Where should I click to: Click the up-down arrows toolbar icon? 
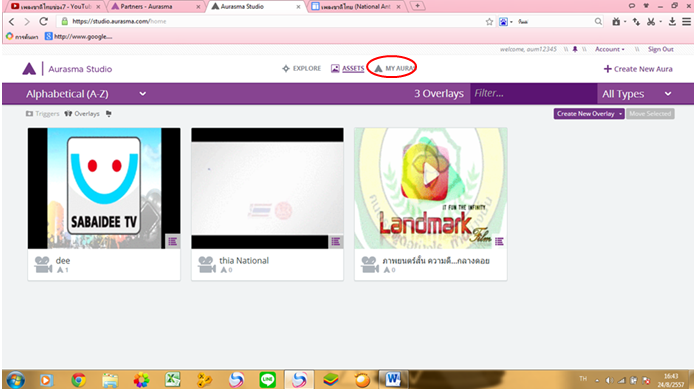click(x=636, y=21)
